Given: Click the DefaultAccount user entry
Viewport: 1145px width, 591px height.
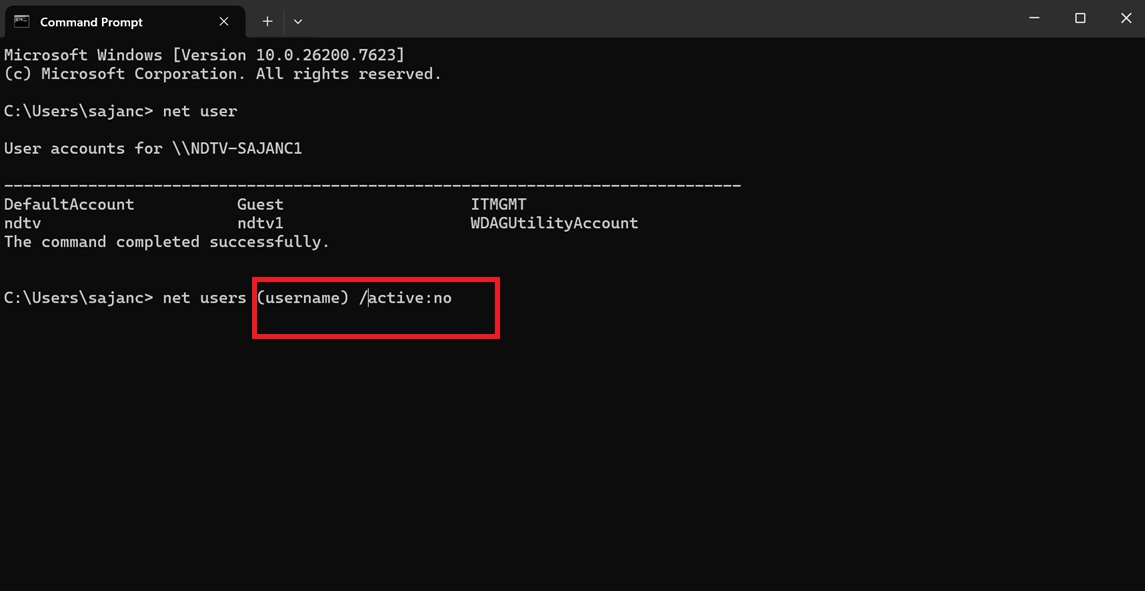Looking at the screenshot, I should click(69, 204).
